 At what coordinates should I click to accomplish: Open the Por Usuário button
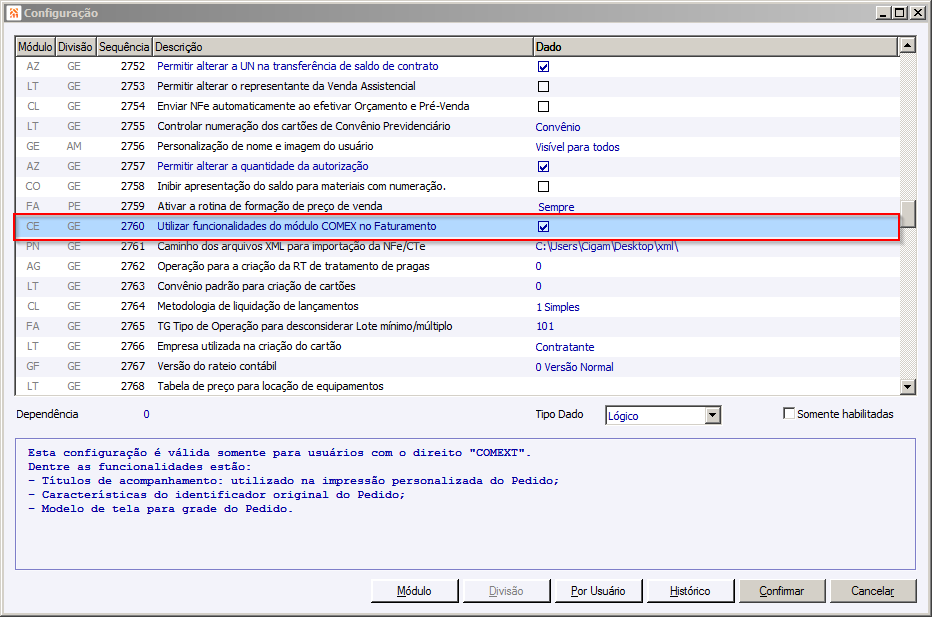point(598,591)
